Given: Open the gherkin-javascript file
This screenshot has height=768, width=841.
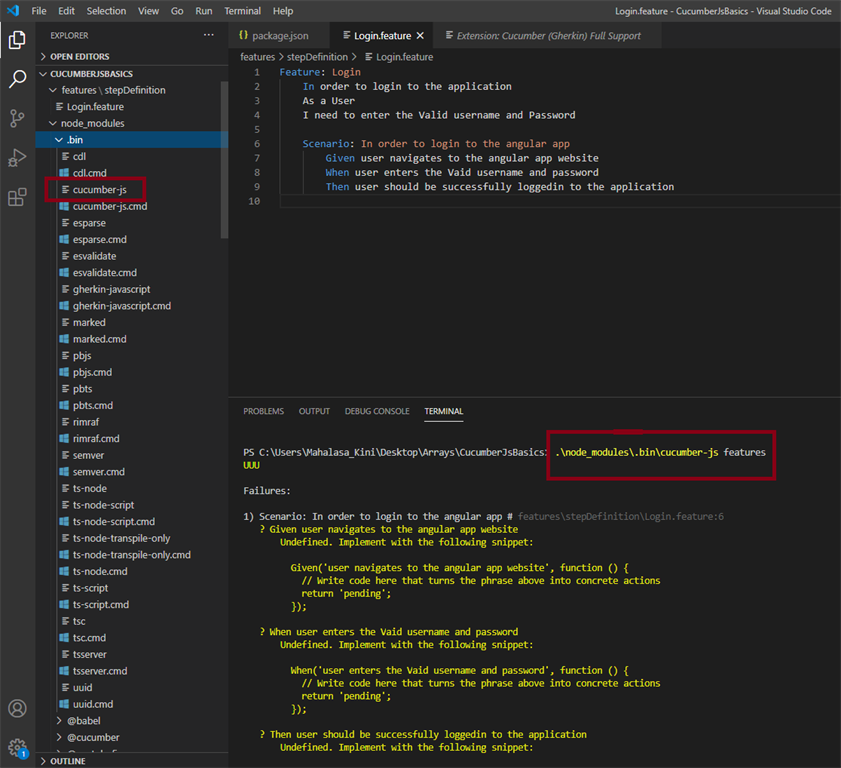Looking at the screenshot, I should [132, 289].
